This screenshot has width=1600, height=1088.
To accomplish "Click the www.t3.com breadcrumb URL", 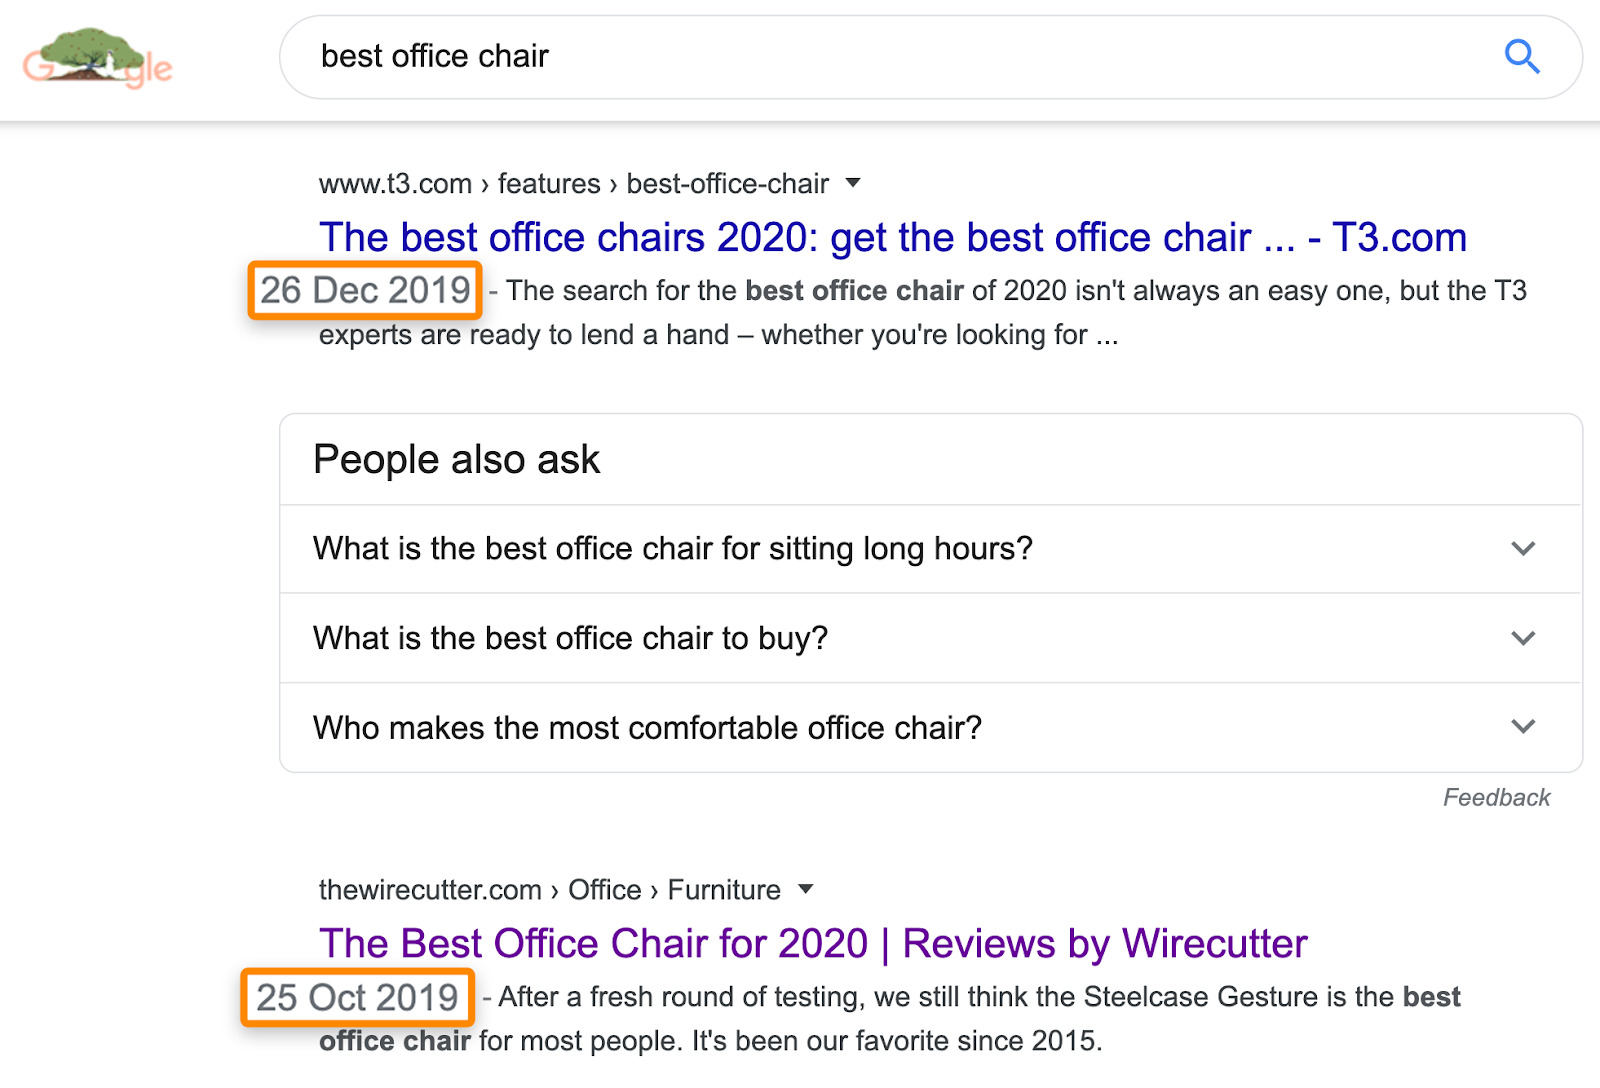I will point(394,183).
